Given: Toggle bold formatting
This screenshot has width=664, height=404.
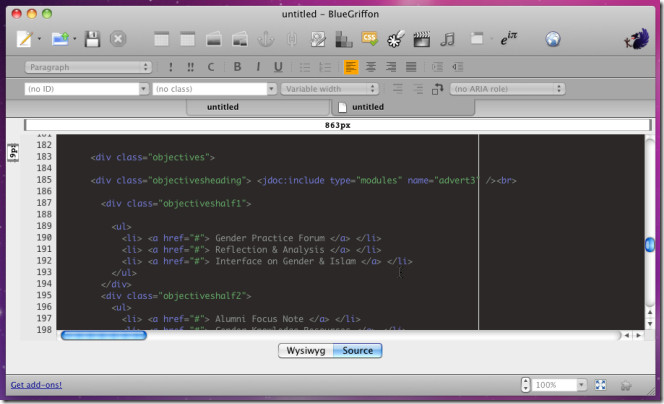Looking at the screenshot, I should tap(237, 67).
